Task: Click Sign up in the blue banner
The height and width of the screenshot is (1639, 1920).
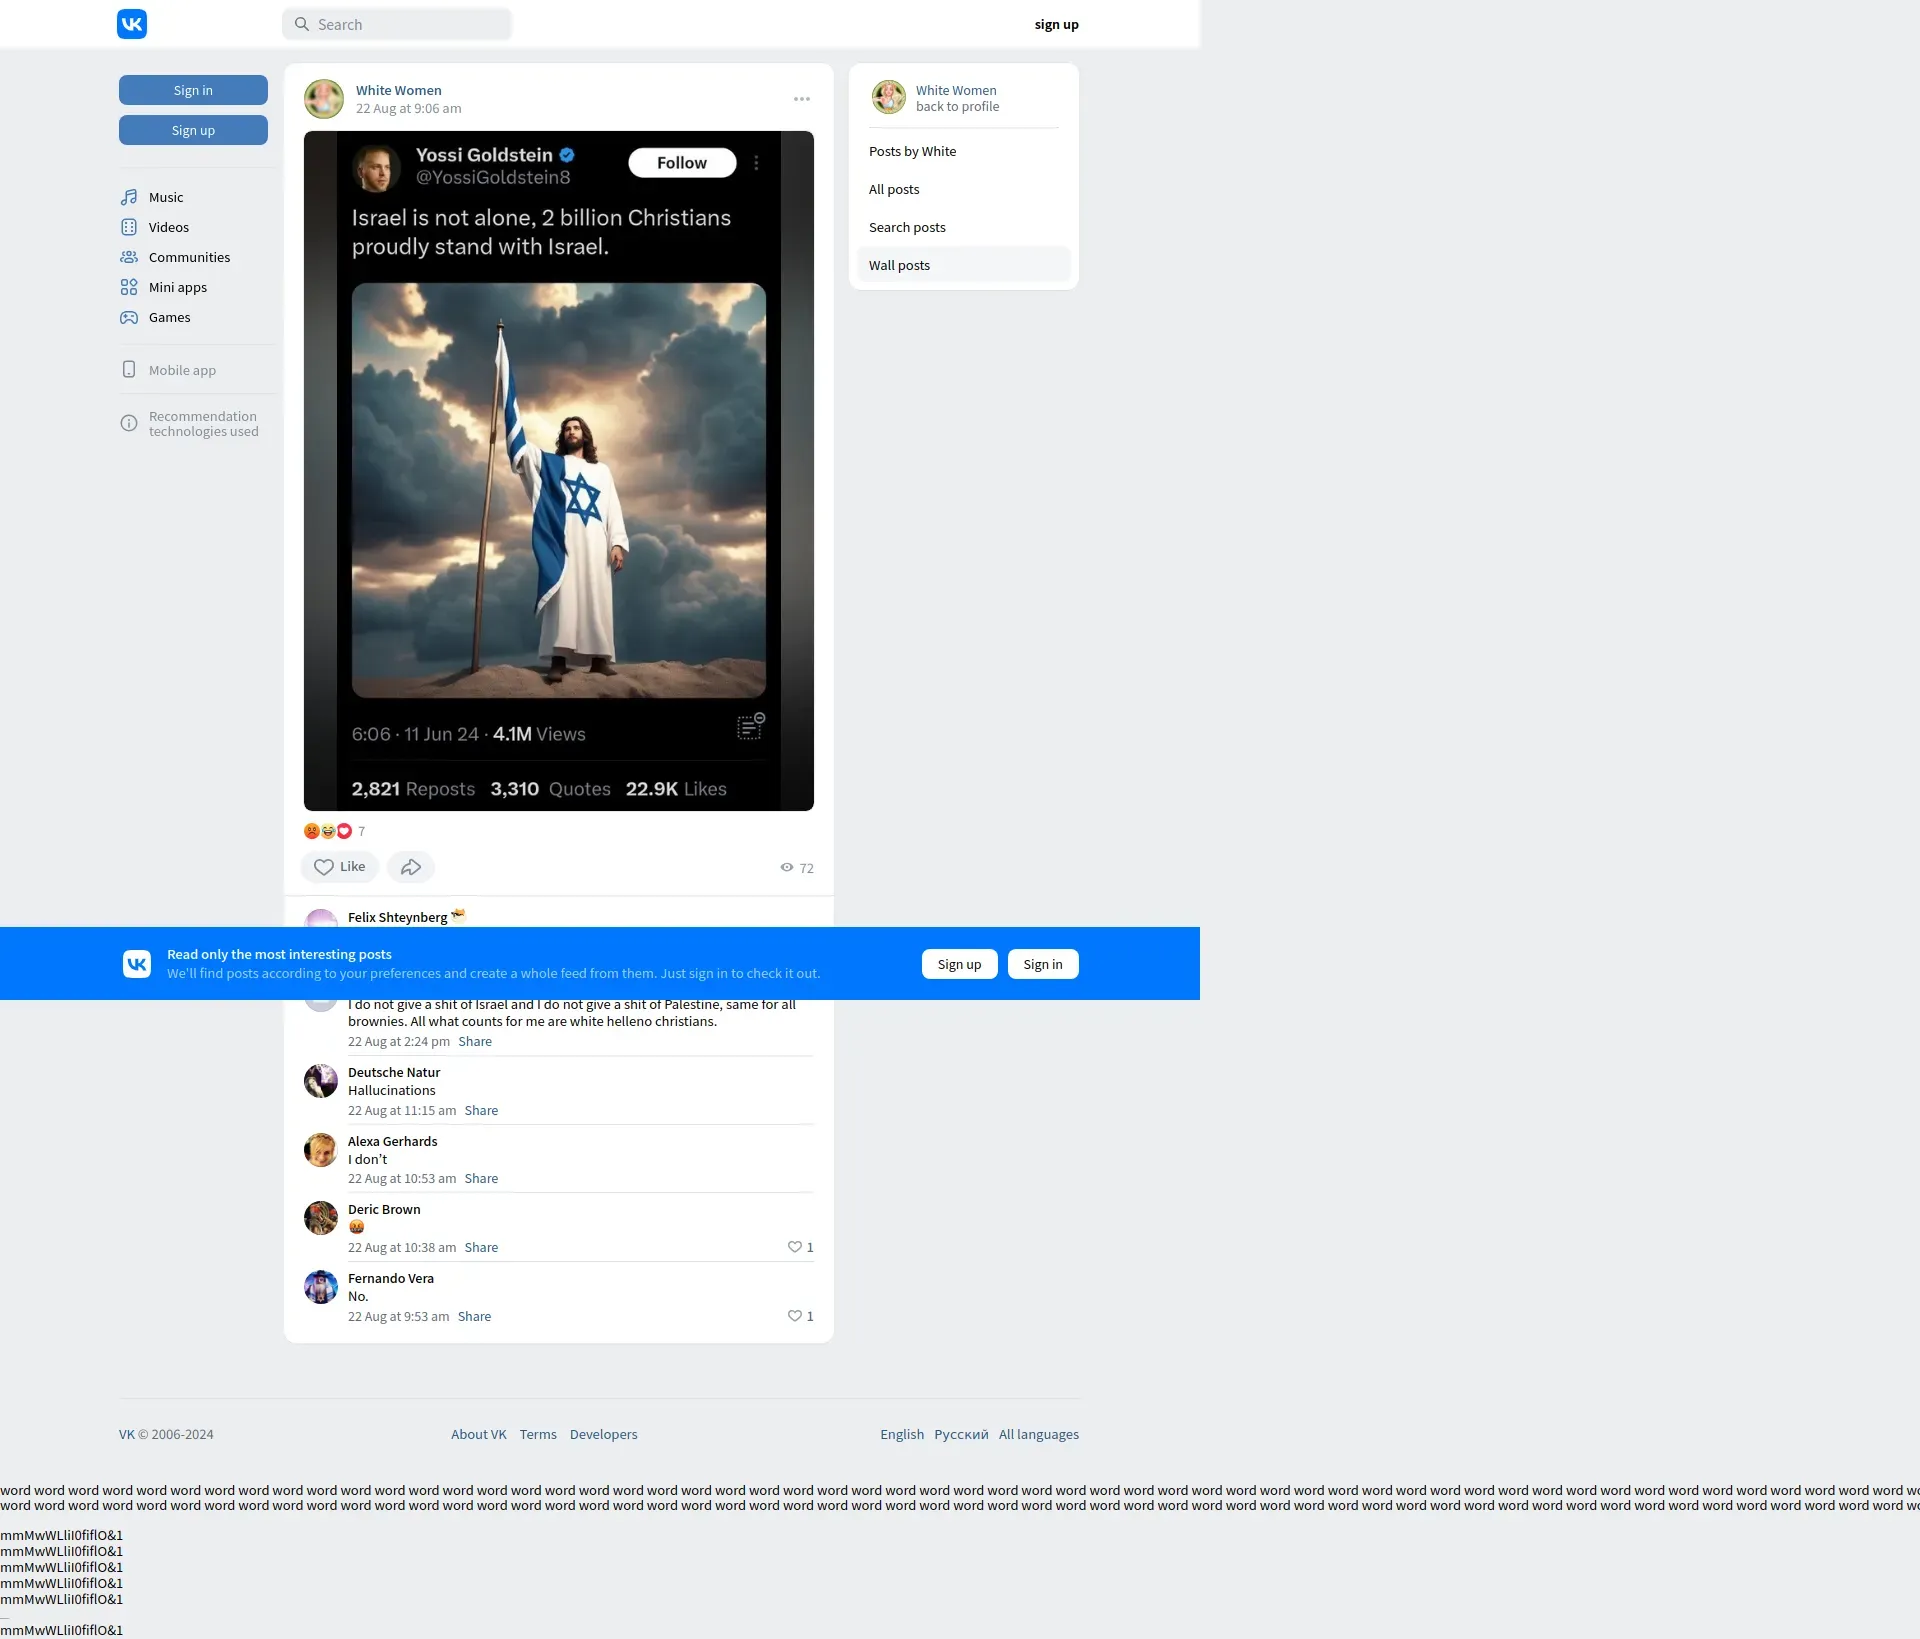Action: click(959, 964)
